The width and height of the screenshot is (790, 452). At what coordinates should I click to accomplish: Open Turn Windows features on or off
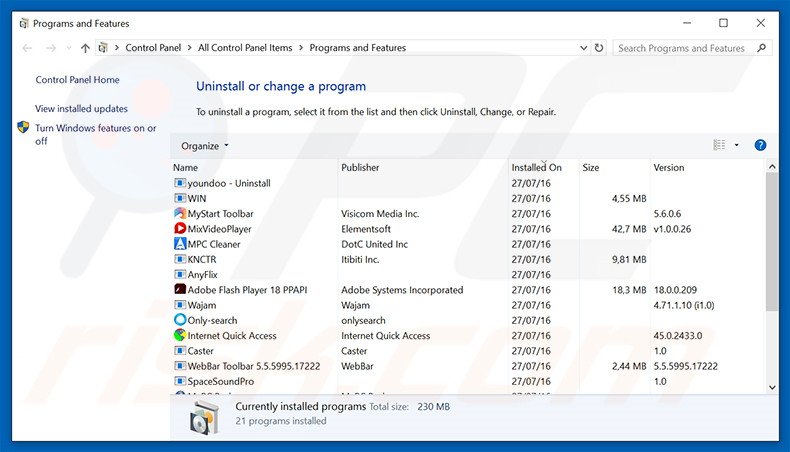pyautogui.click(x=95, y=135)
